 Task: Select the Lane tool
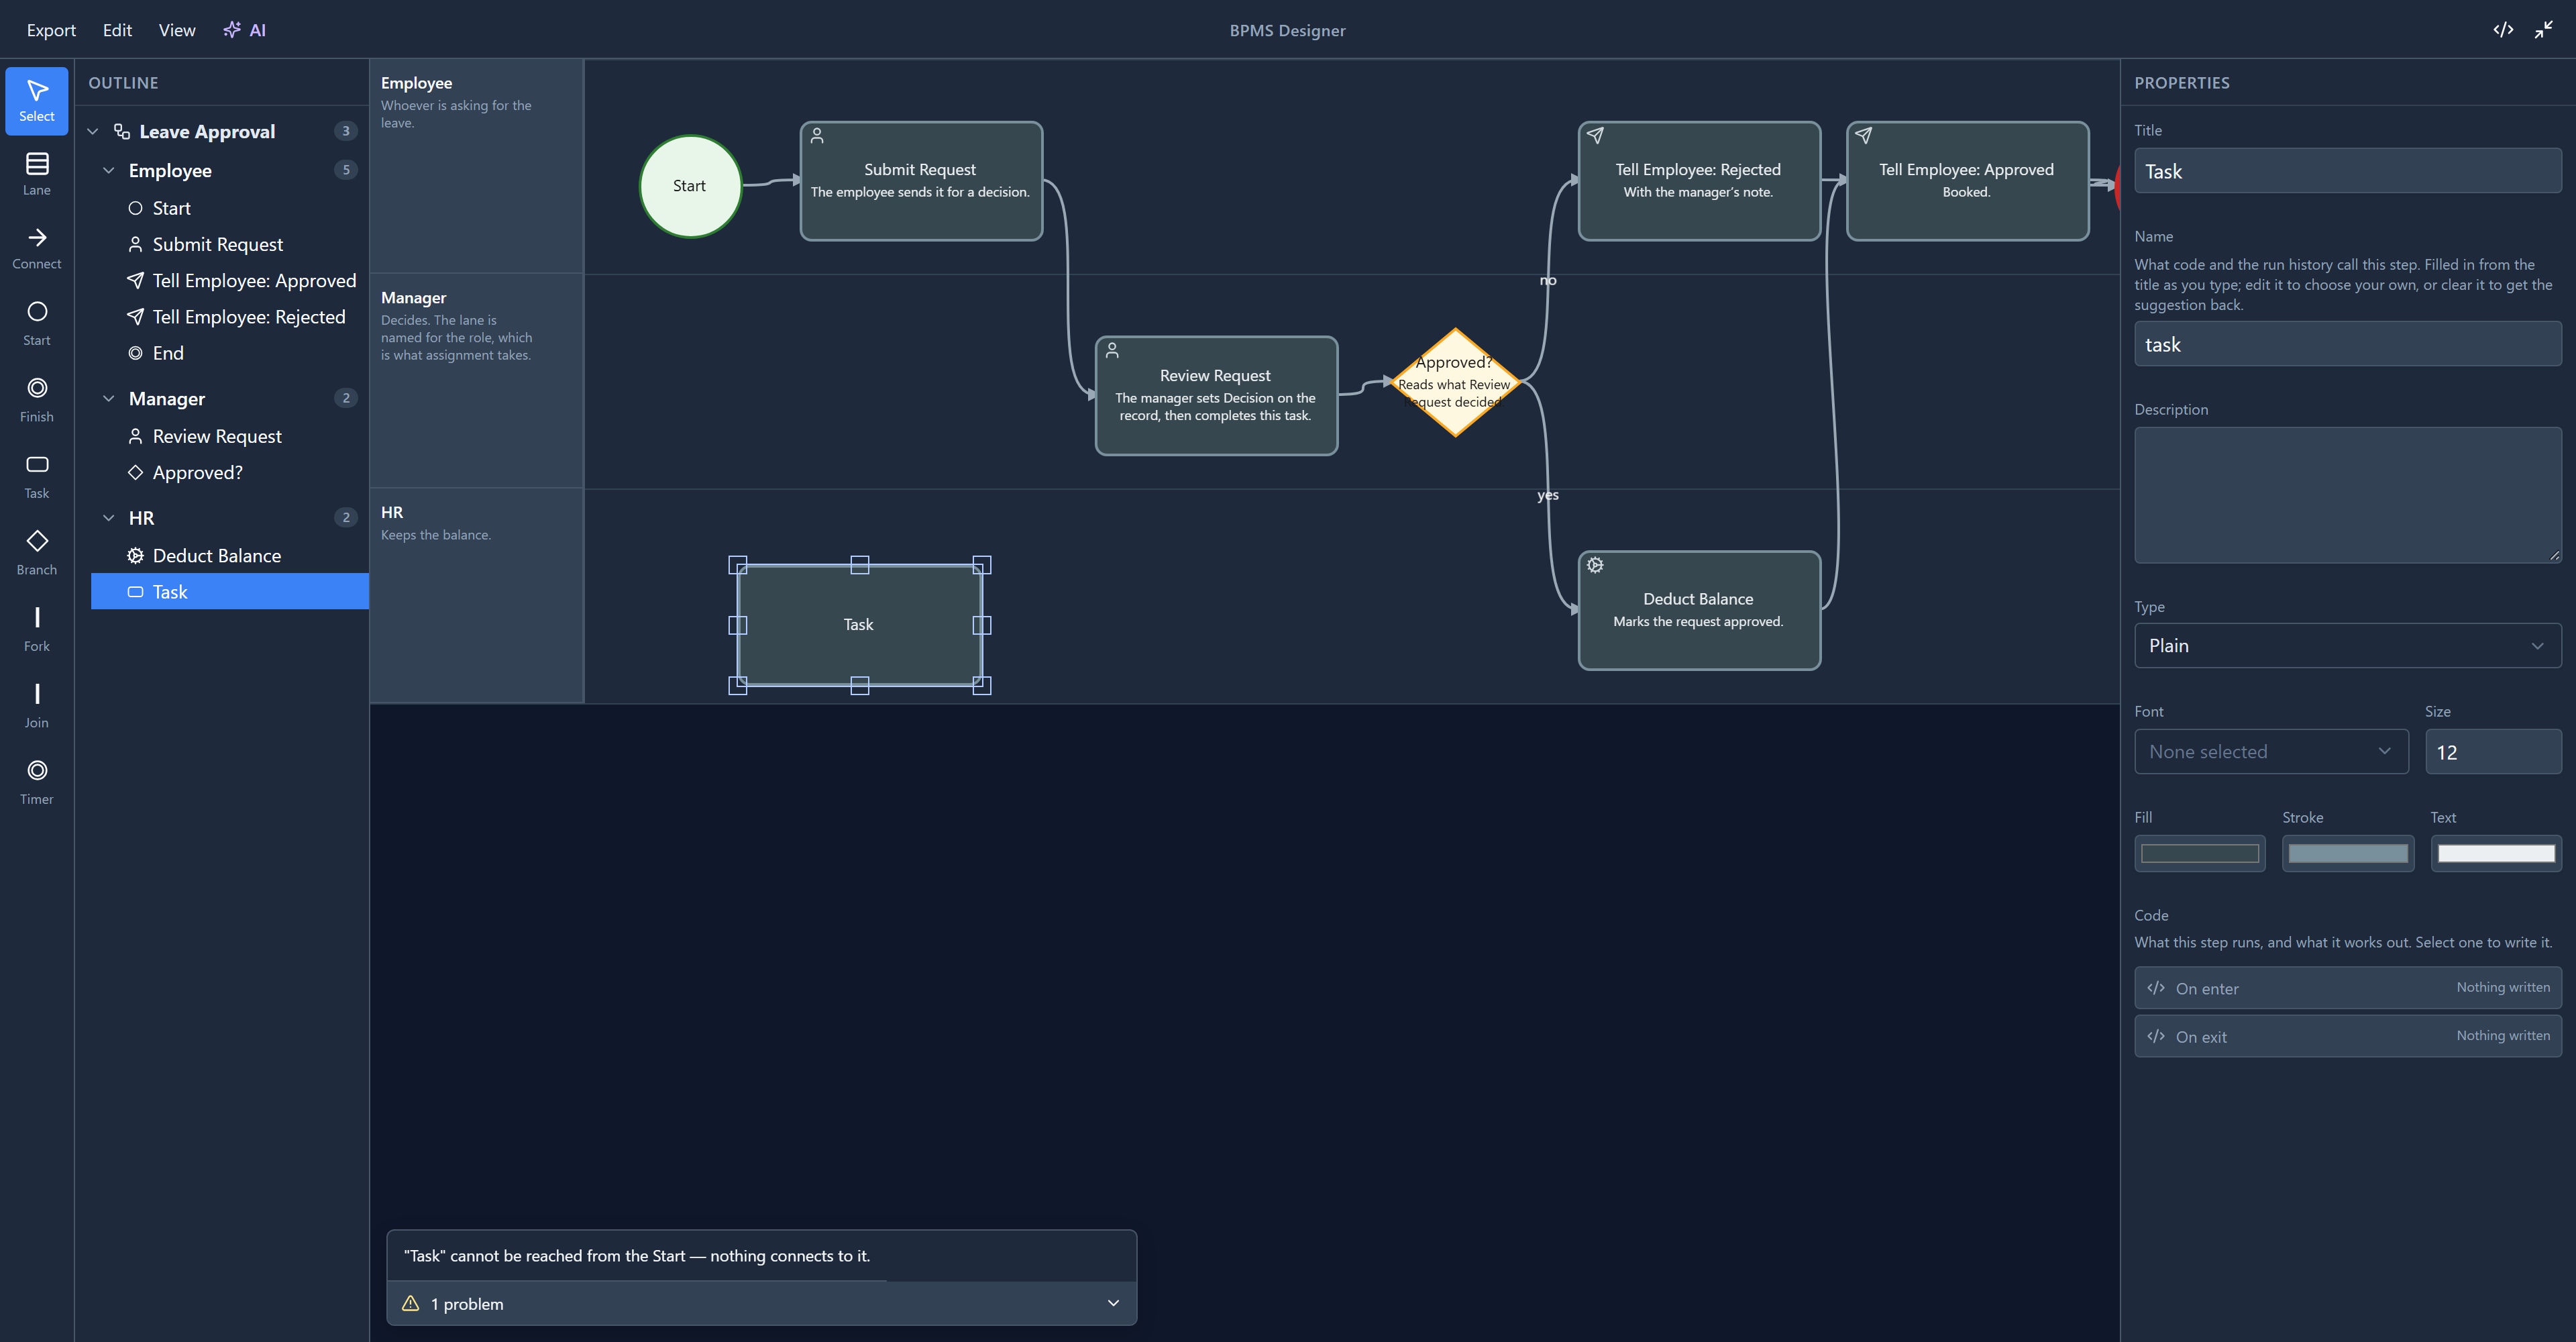click(x=37, y=174)
